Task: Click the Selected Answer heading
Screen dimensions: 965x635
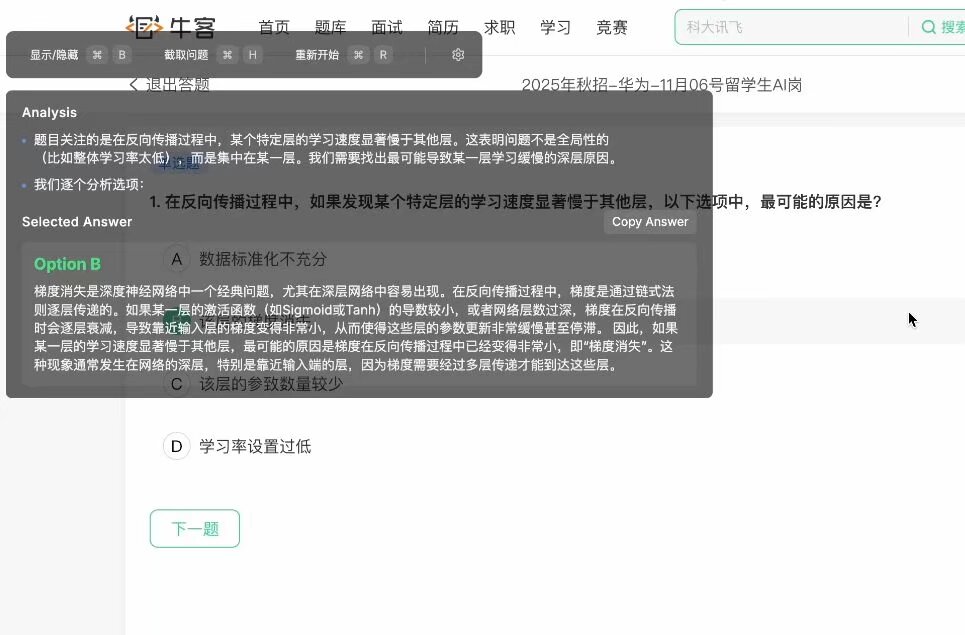Action: [x=77, y=222]
